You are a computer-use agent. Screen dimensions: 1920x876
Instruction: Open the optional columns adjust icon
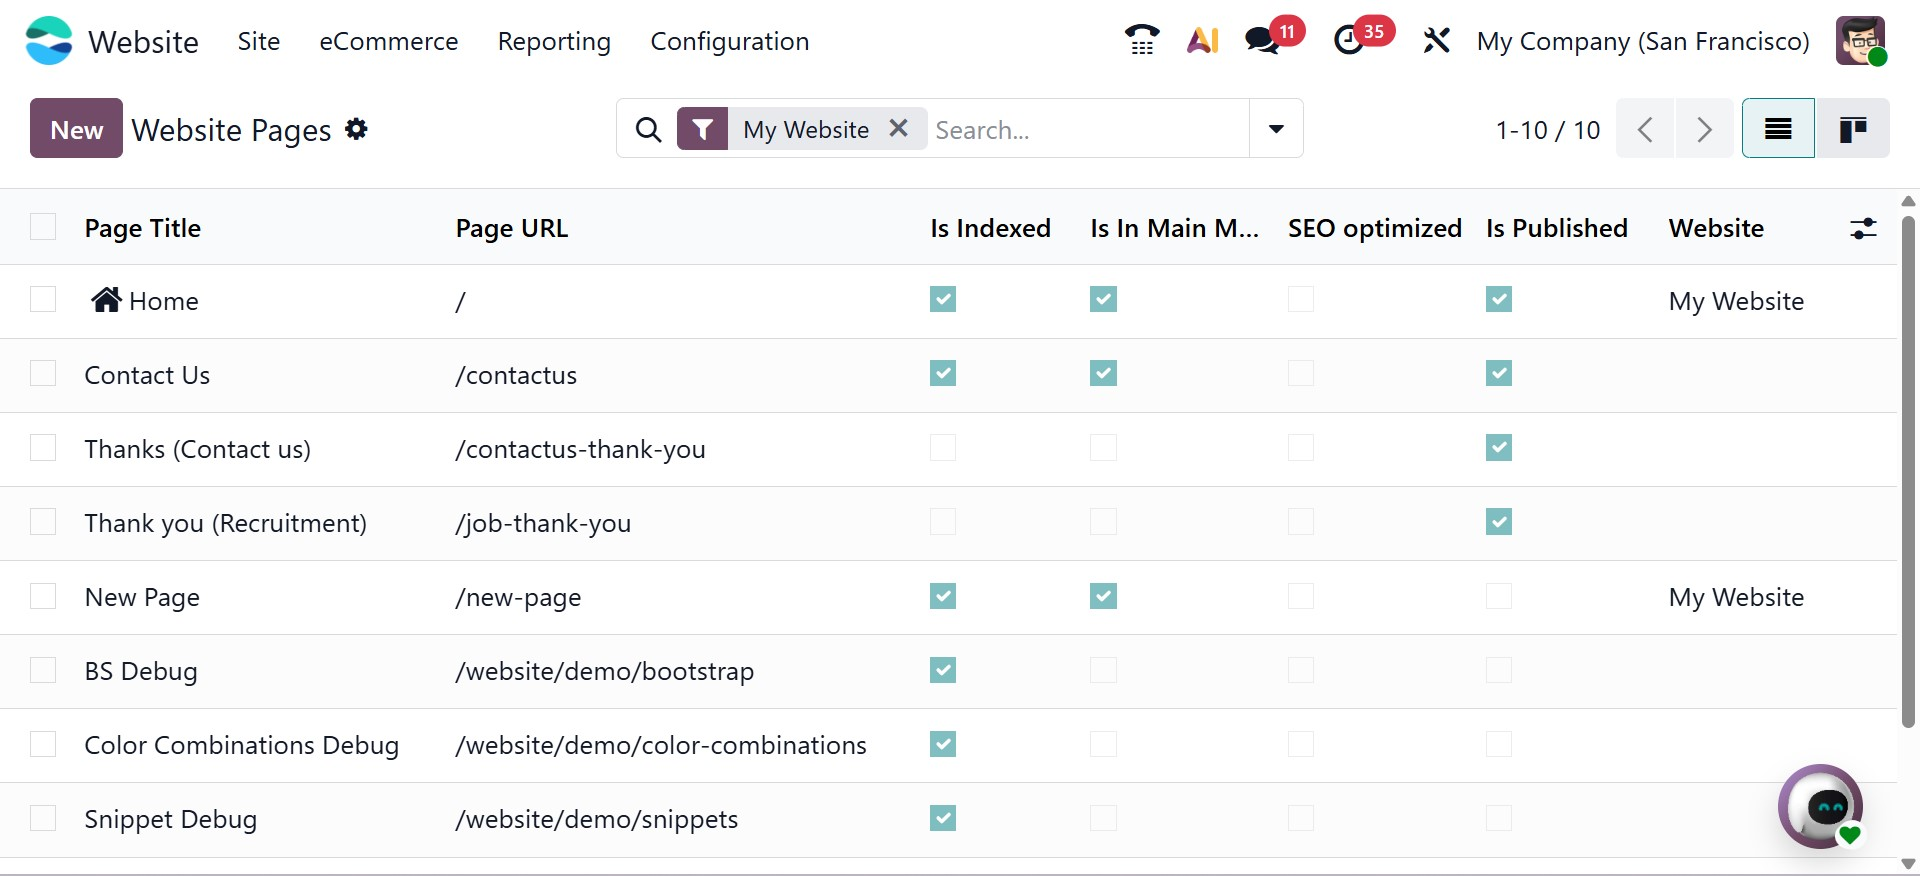pyautogui.click(x=1863, y=229)
